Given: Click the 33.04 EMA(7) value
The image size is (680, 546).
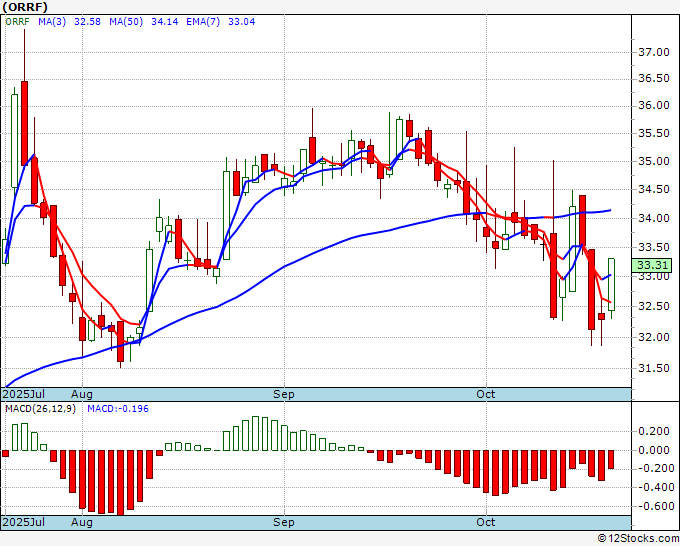Looking at the screenshot, I should 242,22.
